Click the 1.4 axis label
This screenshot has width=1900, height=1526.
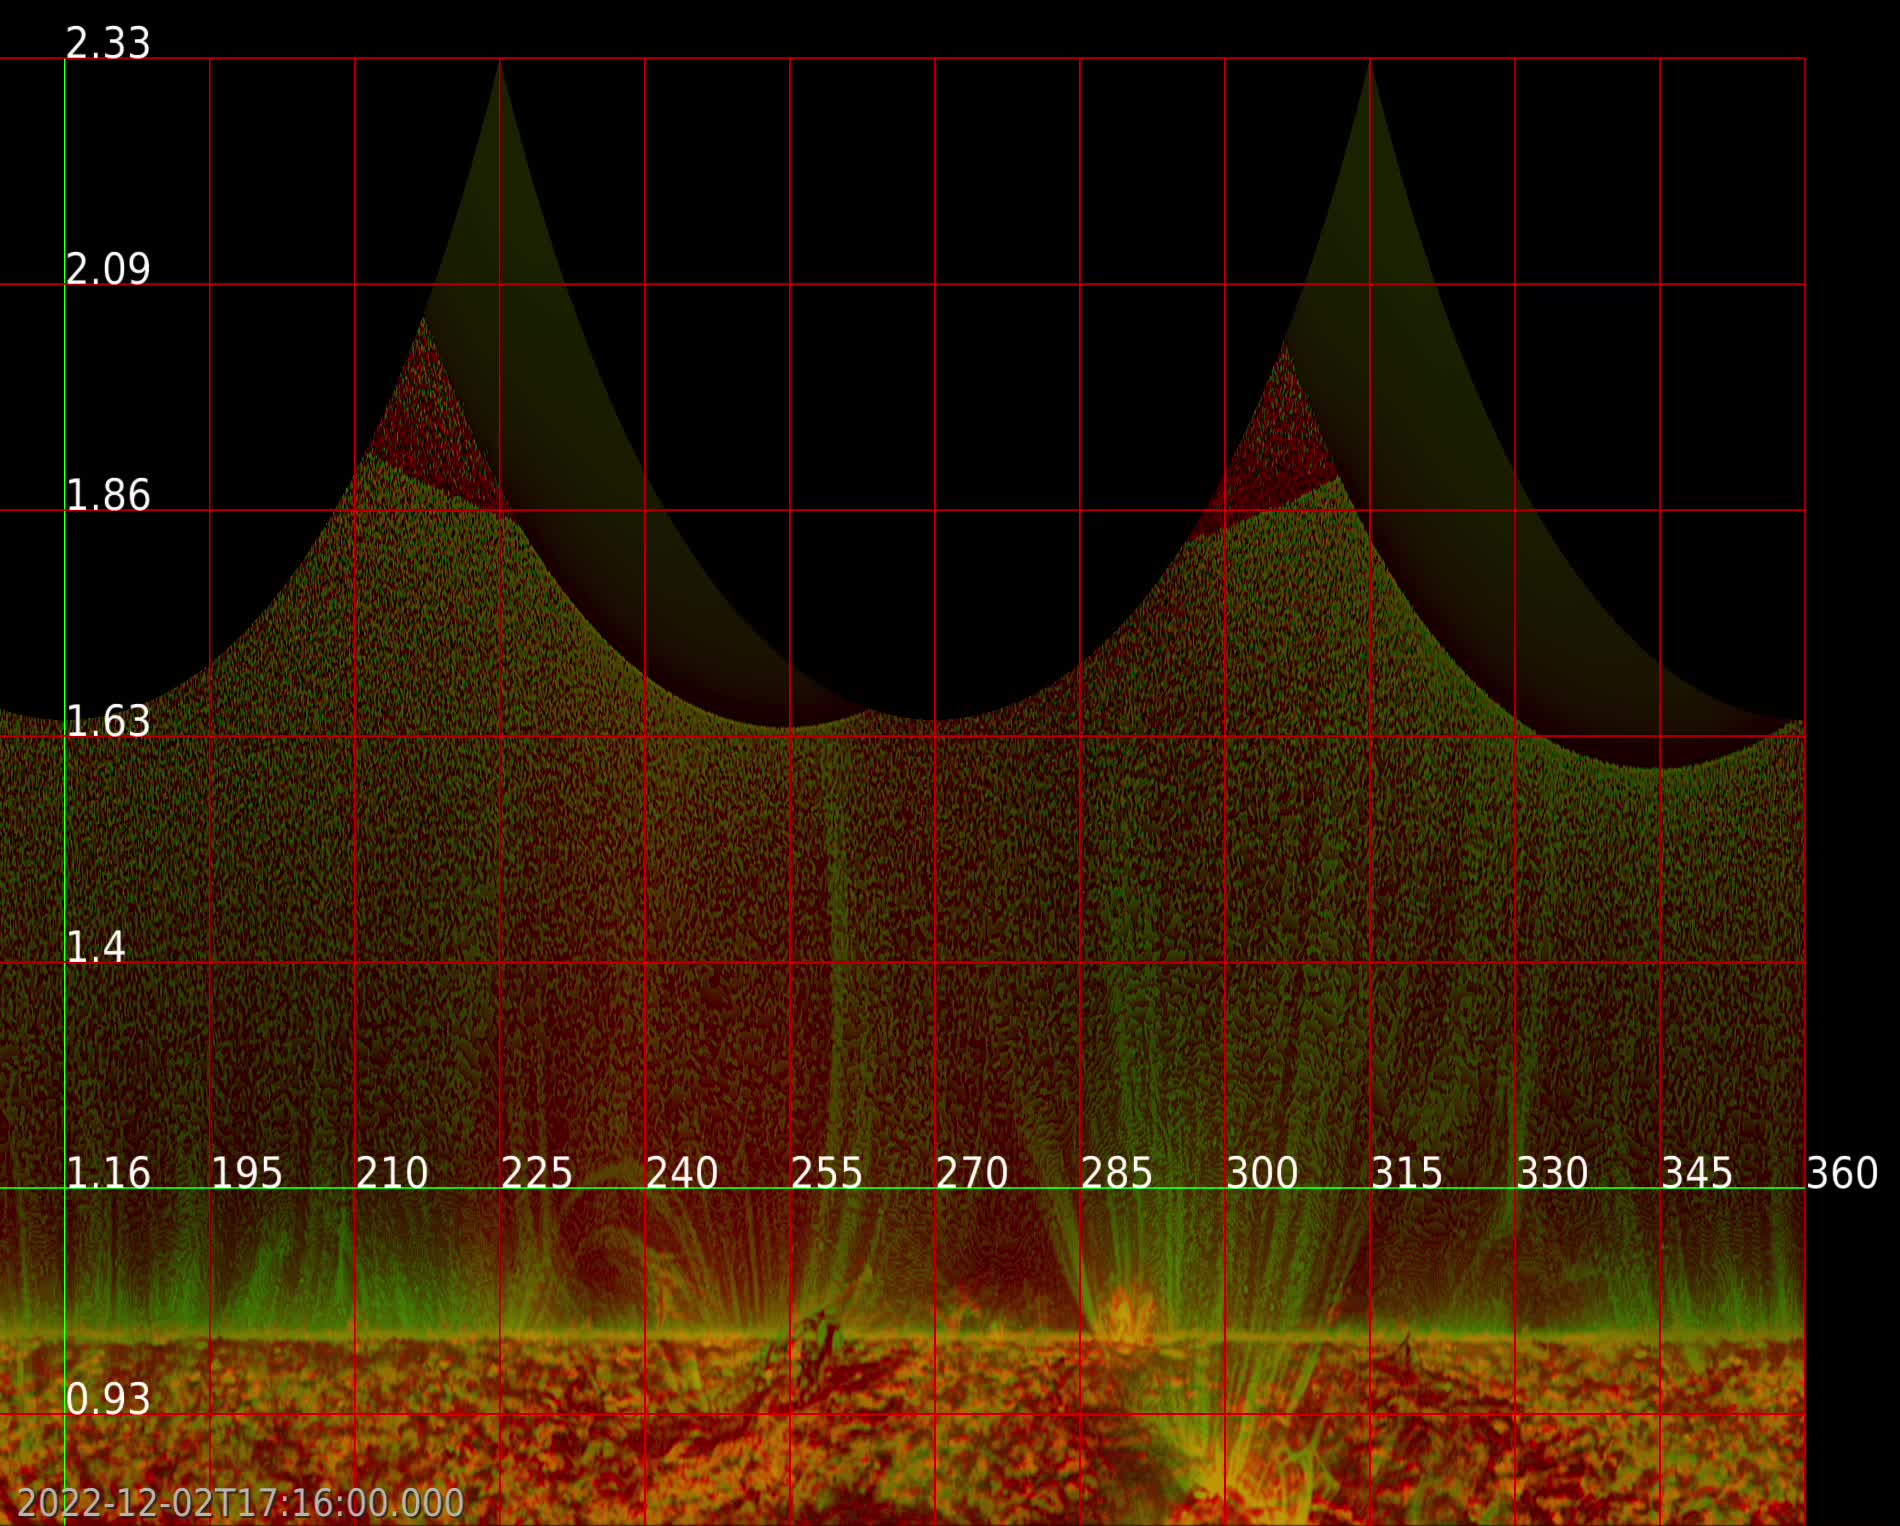point(96,948)
